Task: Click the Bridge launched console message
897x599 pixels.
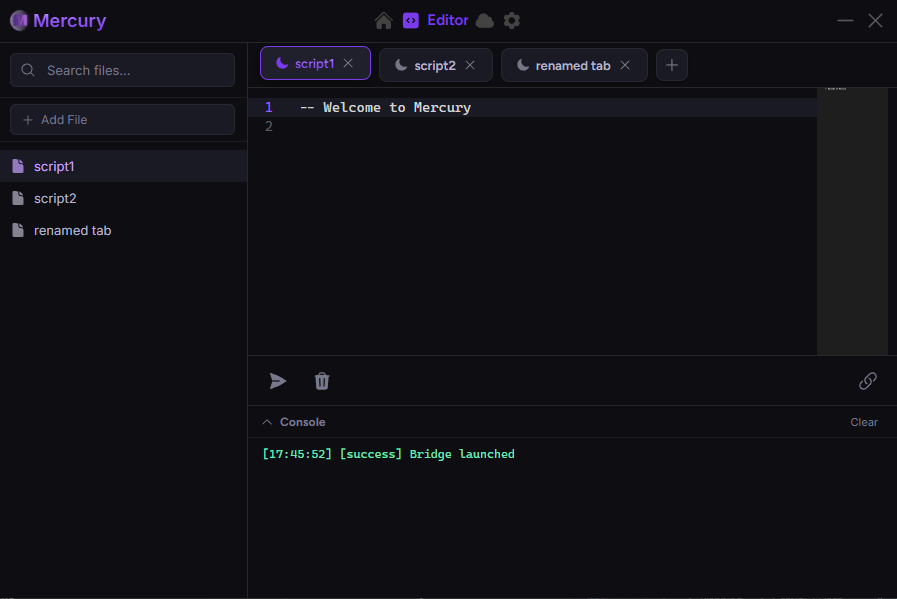Action: click(388, 454)
